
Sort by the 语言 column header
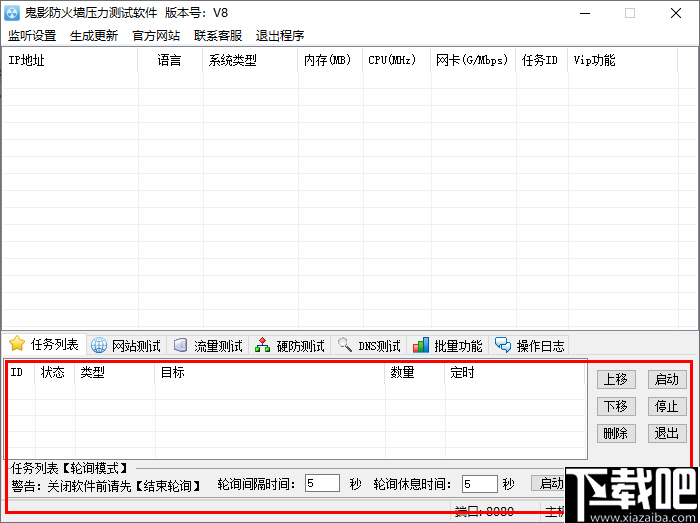[x=170, y=60]
